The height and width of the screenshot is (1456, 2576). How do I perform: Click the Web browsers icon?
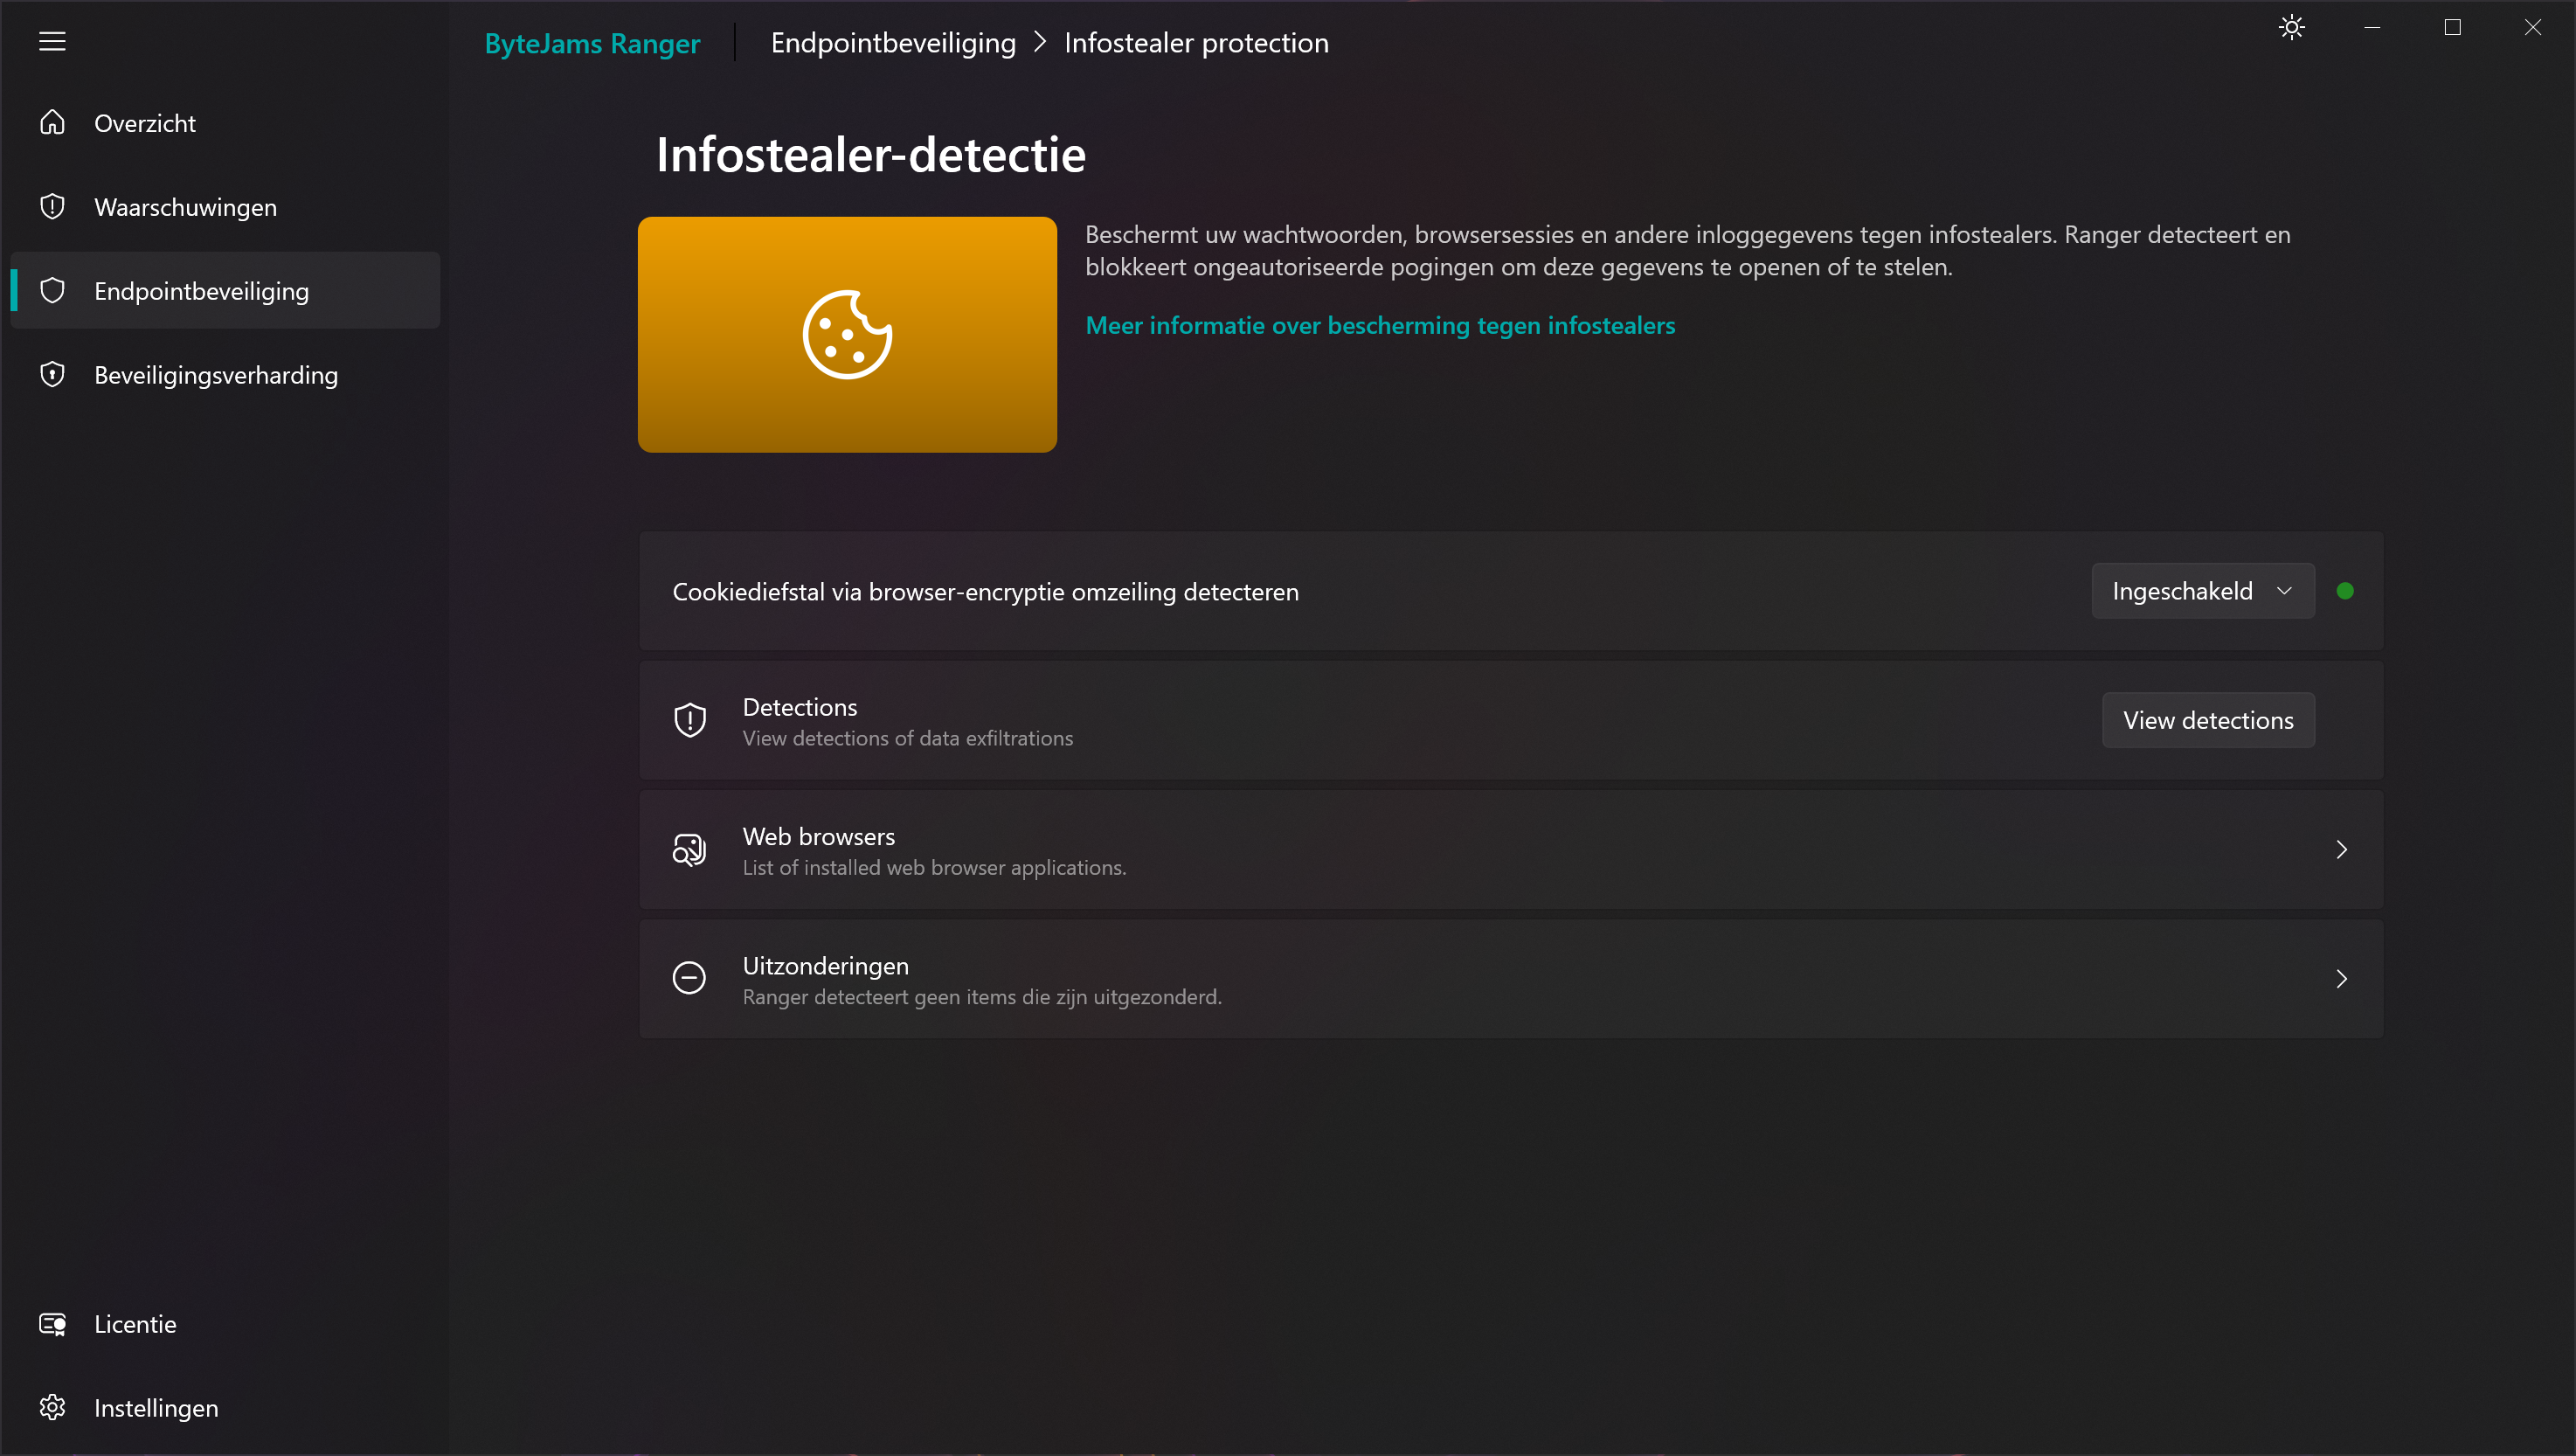point(689,849)
